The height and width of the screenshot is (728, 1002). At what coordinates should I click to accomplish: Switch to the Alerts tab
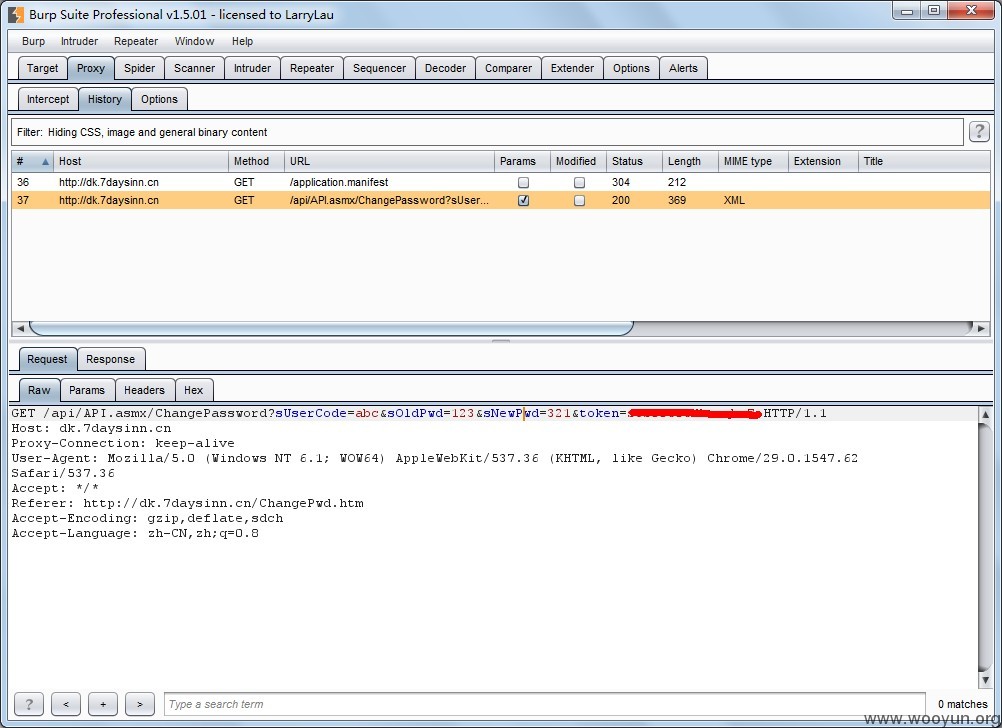click(x=683, y=68)
